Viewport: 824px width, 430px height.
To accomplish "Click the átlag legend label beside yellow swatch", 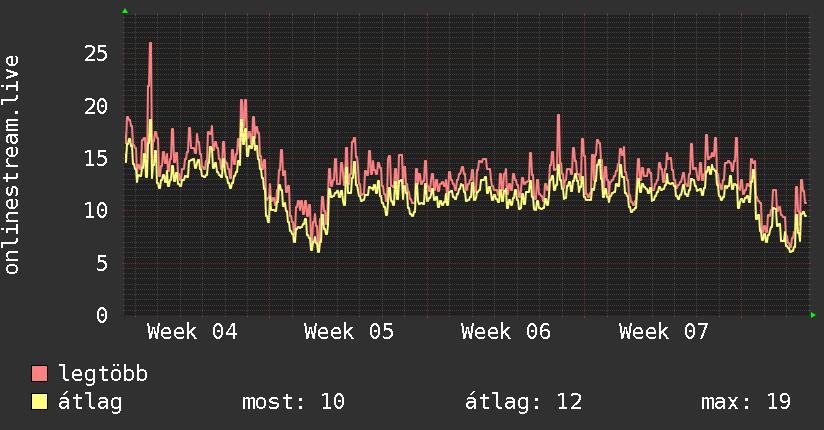I will [x=90, y=402].
